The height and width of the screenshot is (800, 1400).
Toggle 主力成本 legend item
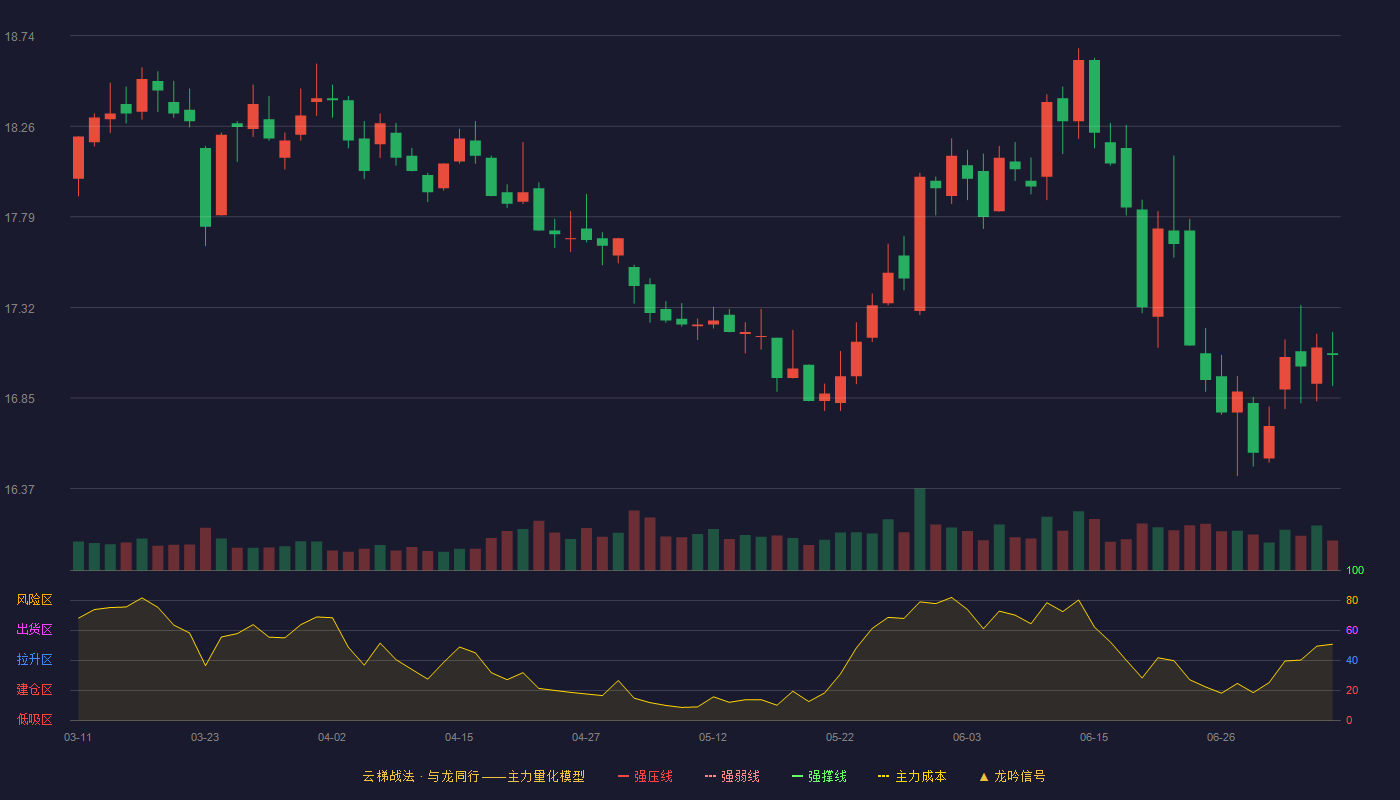912,776
